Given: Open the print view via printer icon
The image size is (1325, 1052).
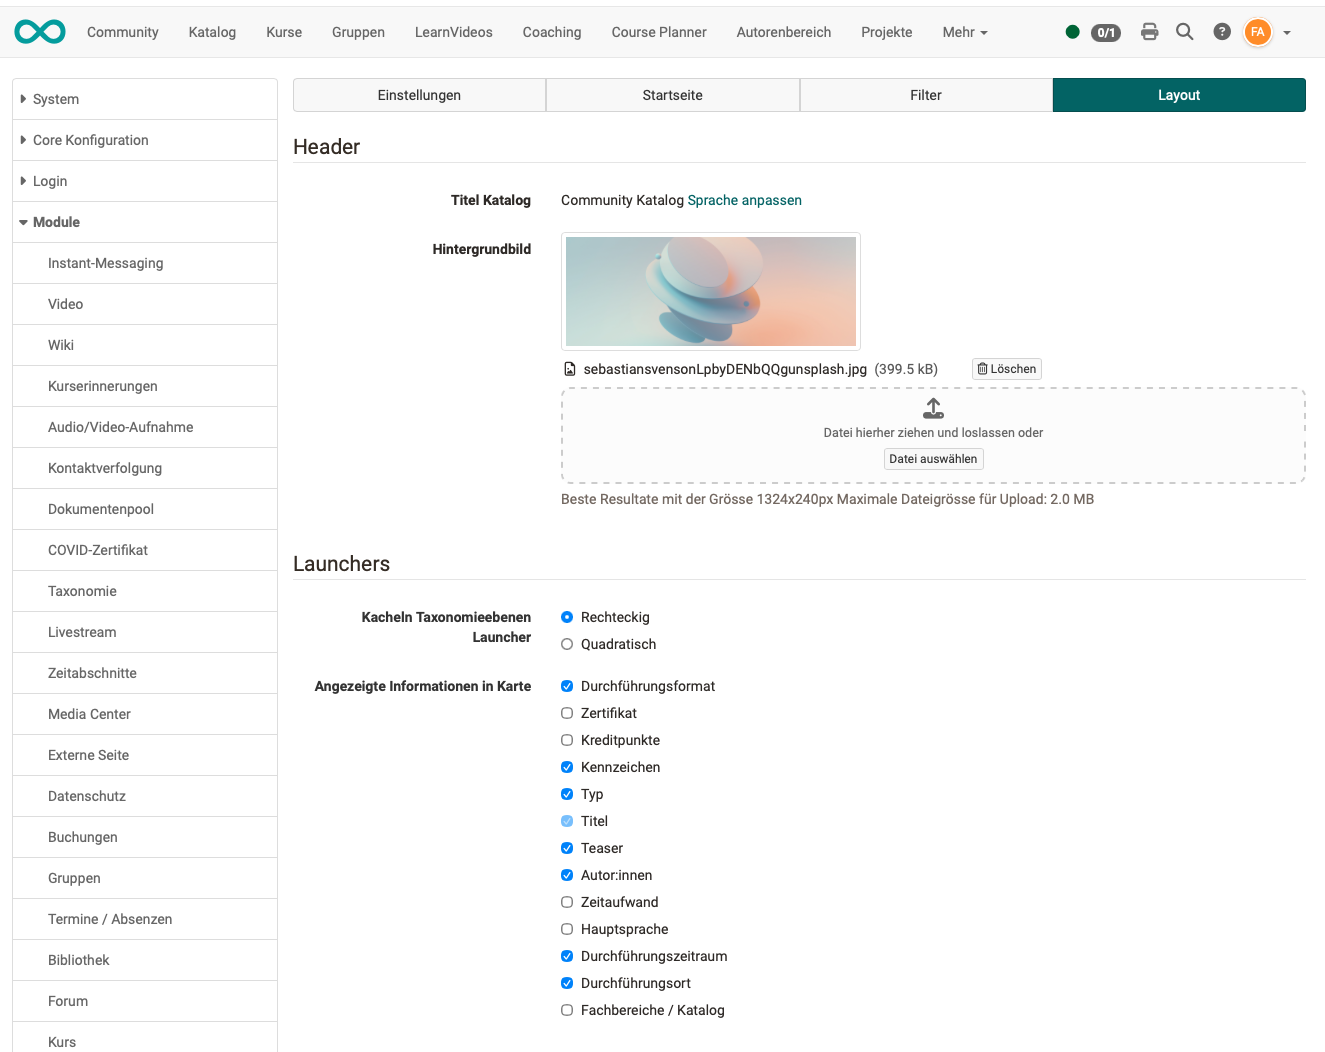Looking at the screenshot, I should (1149, 31).
